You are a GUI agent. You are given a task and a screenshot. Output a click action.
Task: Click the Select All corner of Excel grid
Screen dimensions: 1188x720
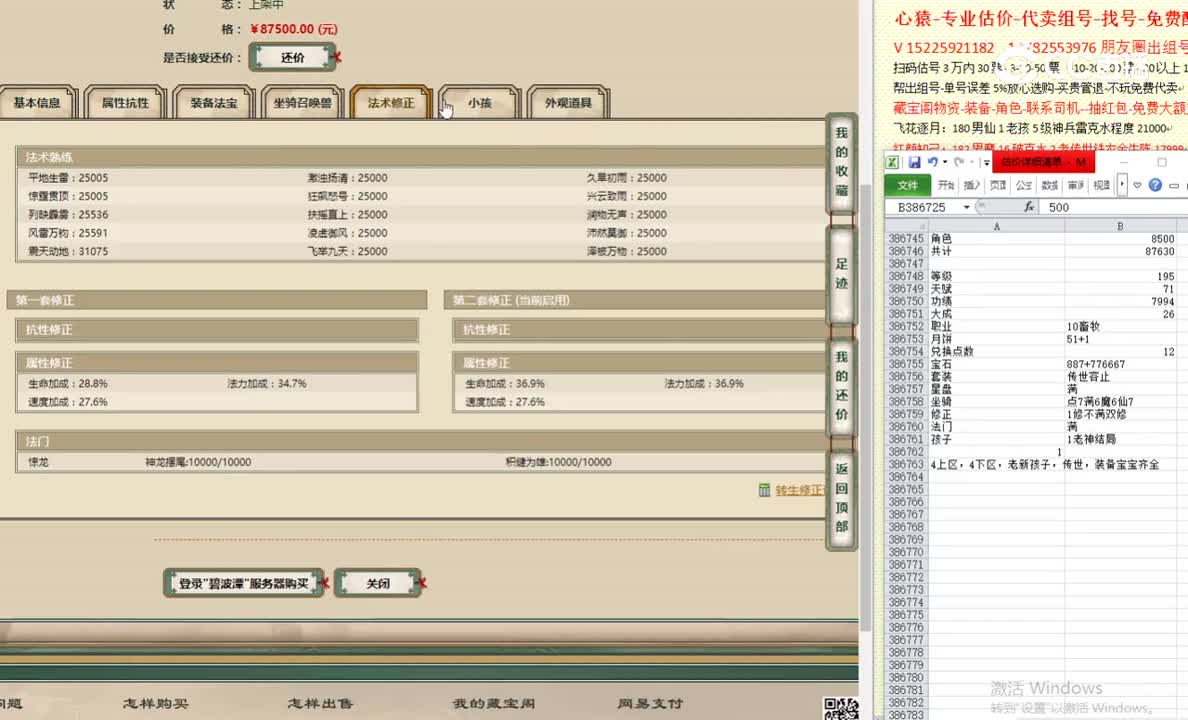pos(906,226)
